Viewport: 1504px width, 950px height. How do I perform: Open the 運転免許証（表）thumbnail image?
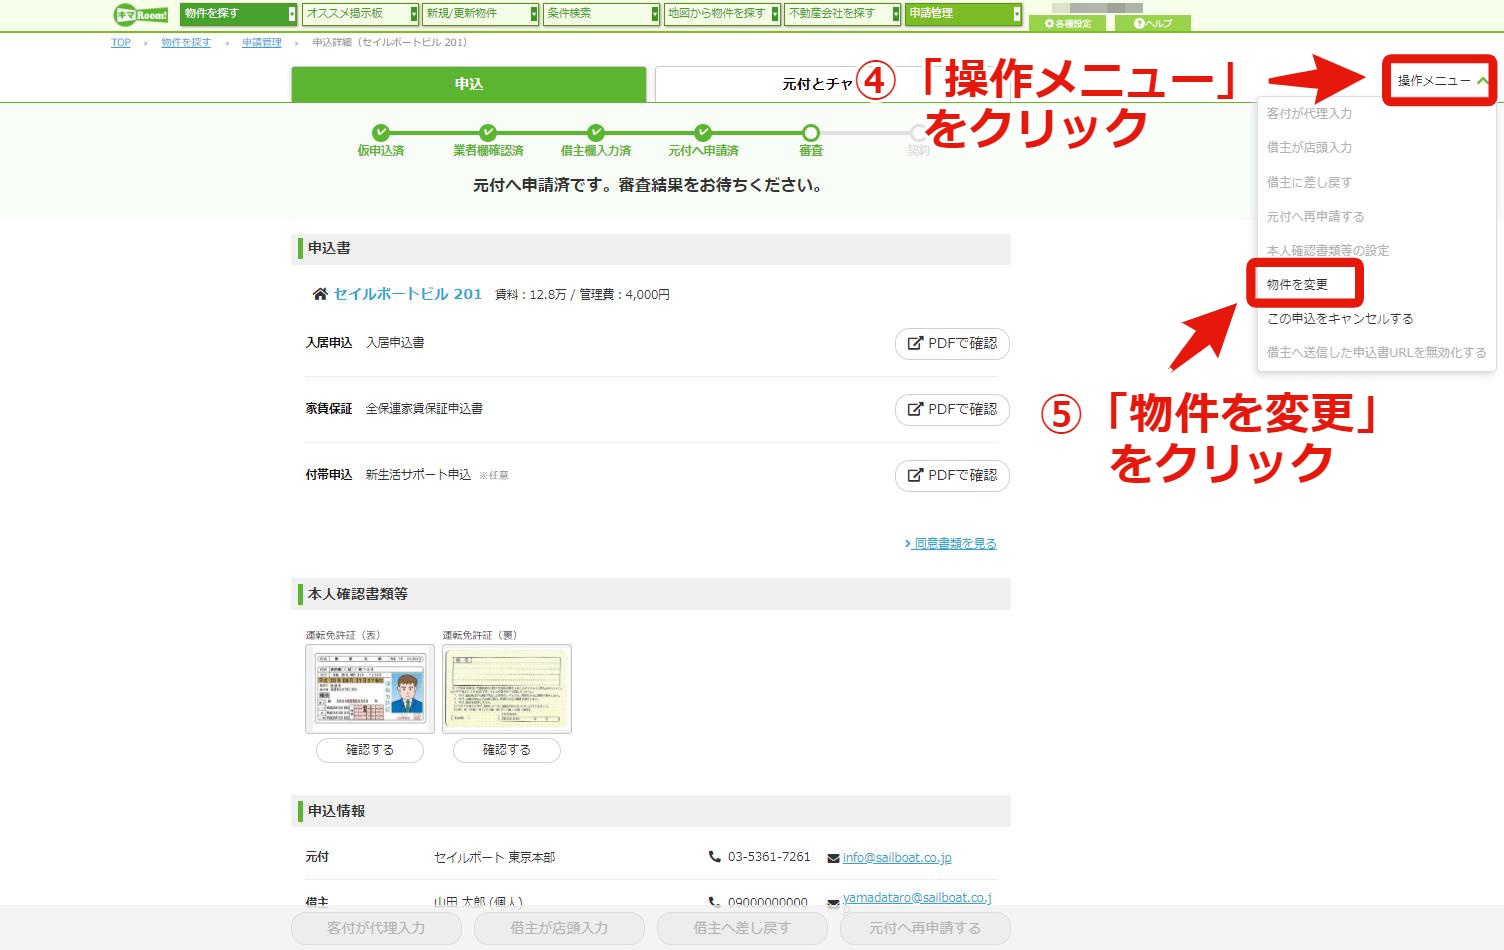click(x=370, y=689)
